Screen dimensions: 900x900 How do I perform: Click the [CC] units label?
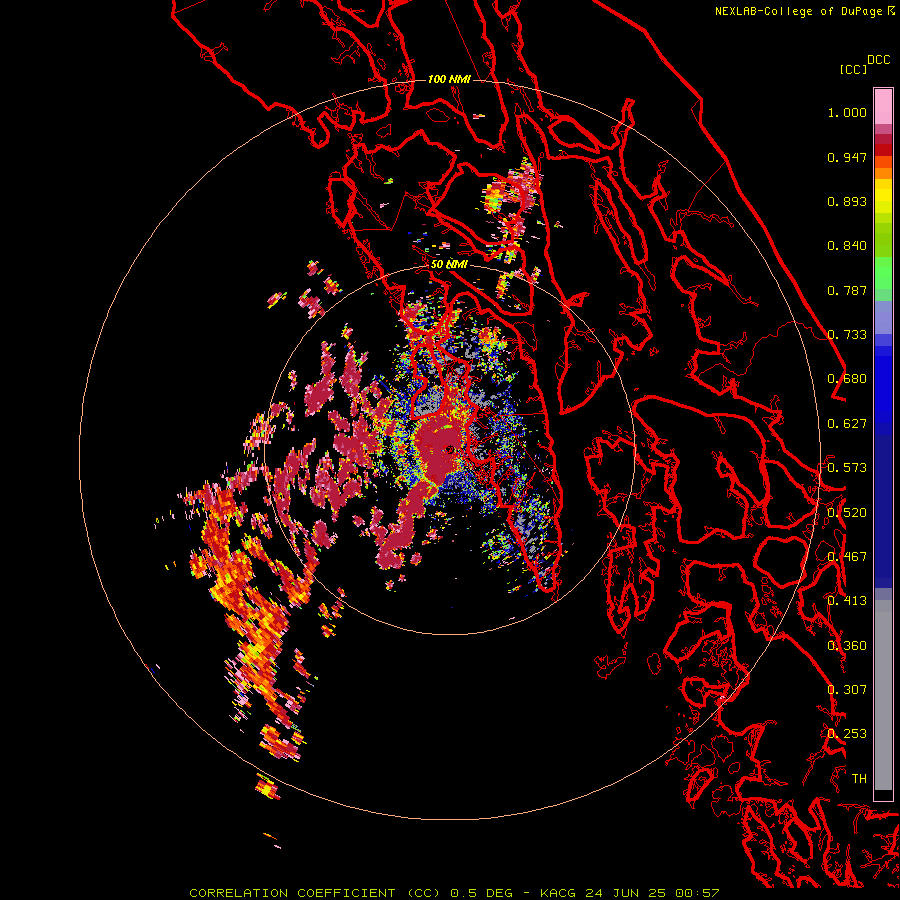tap(853, 69)
